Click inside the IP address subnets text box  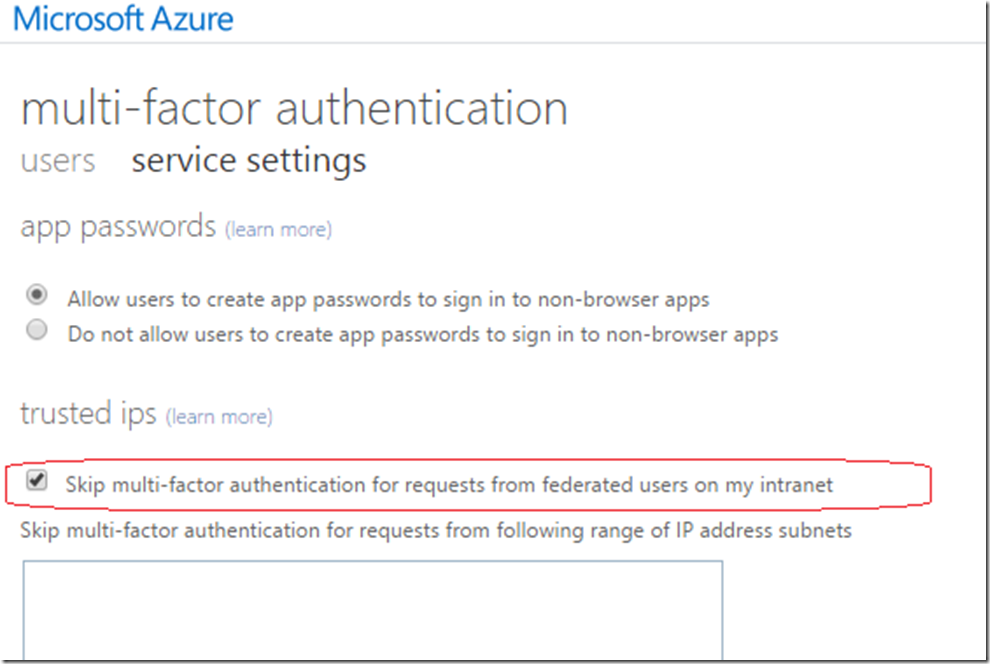(x=373, y=610)
